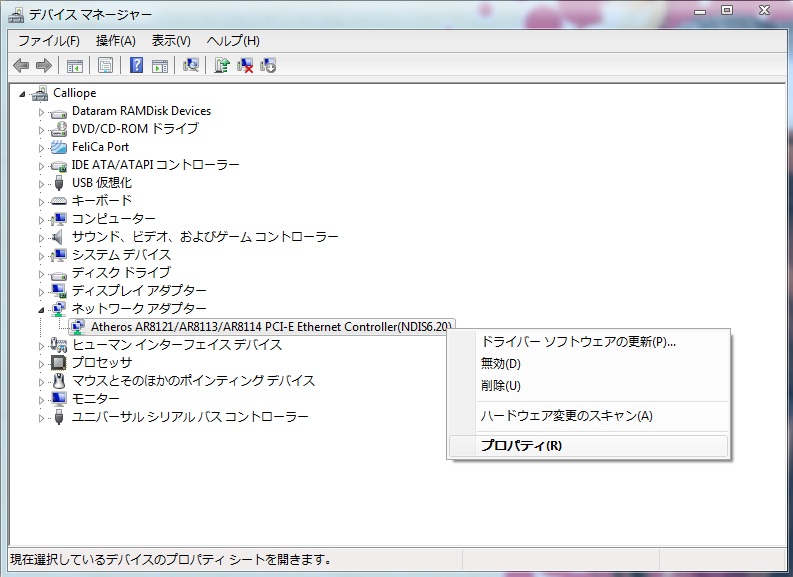Select the USB 仮想化 row
Screen dimensions: 793x577
(102, 183)
